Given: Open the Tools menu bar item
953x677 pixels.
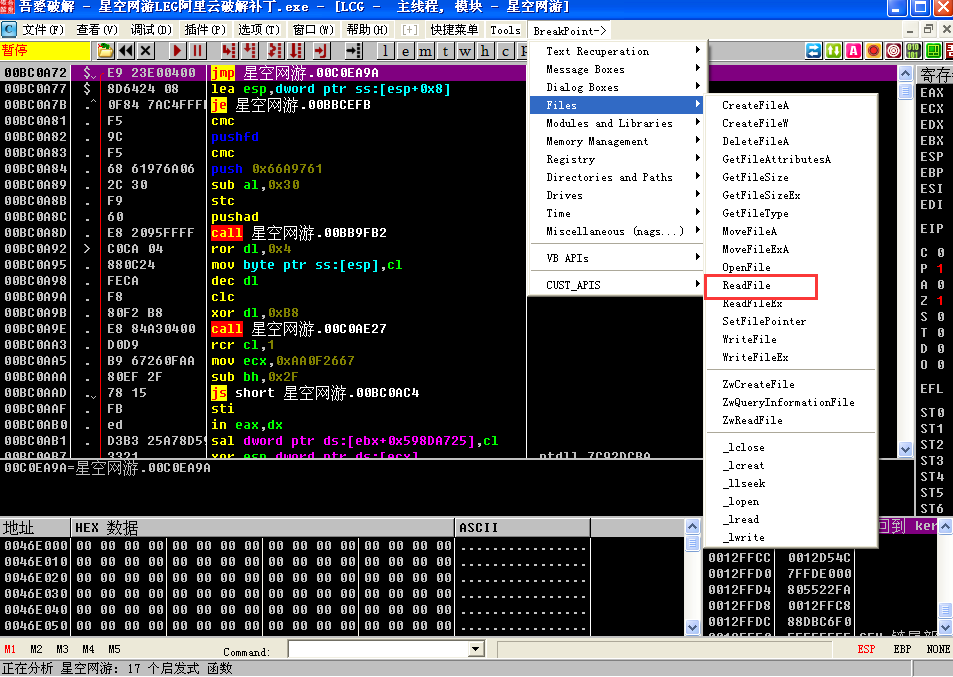Looking at the screenshot, I should pyautogui.click(x=505, y=30).
